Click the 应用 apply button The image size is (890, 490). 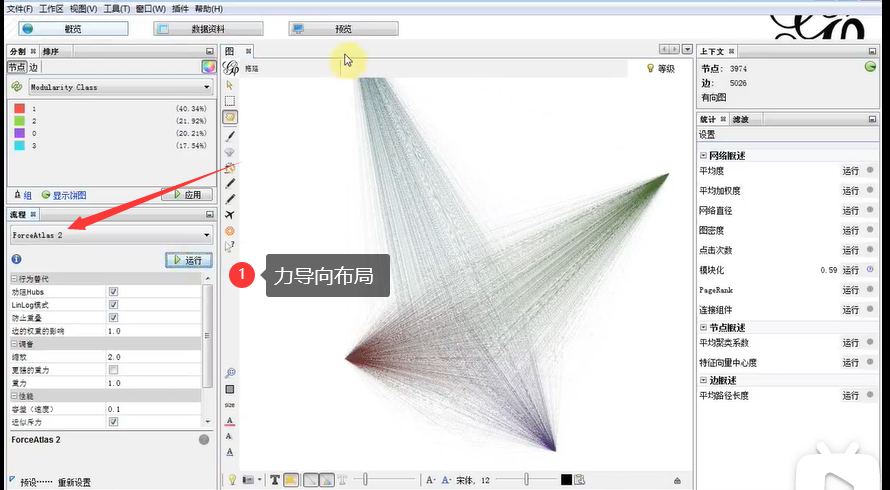[187, 194]
